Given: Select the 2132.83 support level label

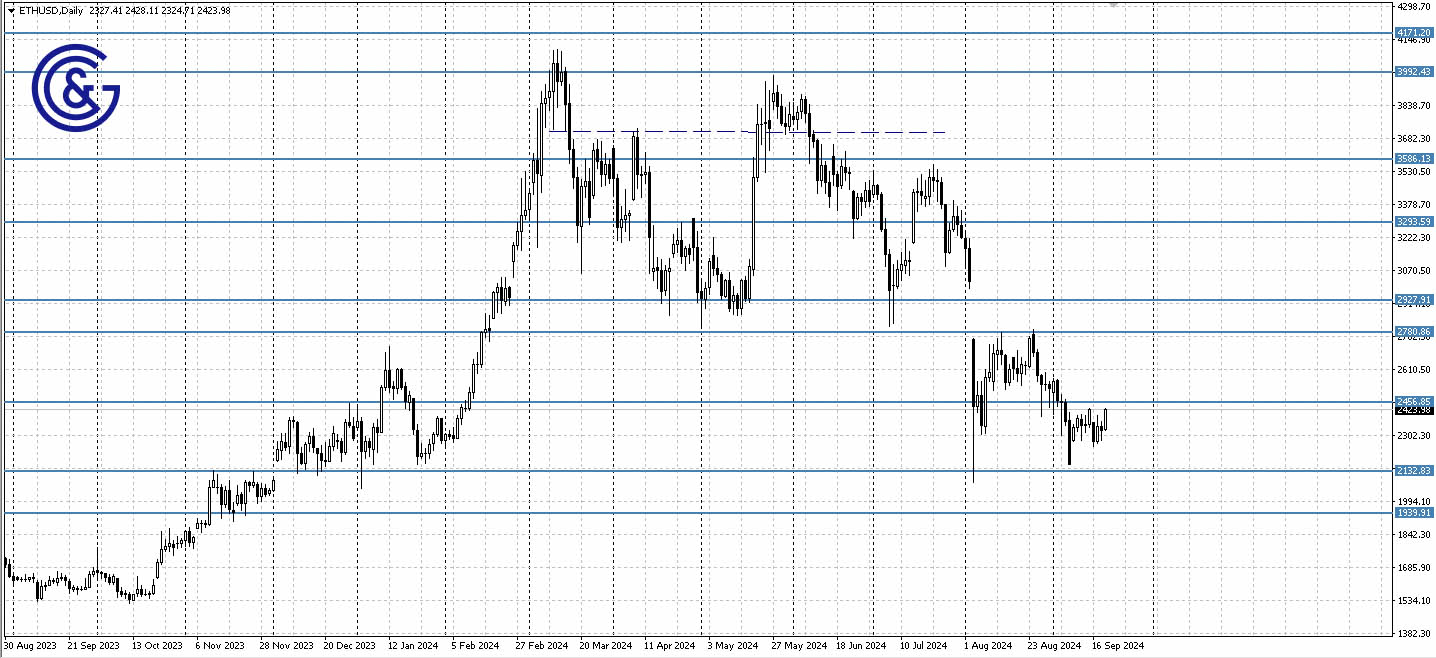Looking at the screenshot, I should pyautogui.click(x=1414, y=470).
